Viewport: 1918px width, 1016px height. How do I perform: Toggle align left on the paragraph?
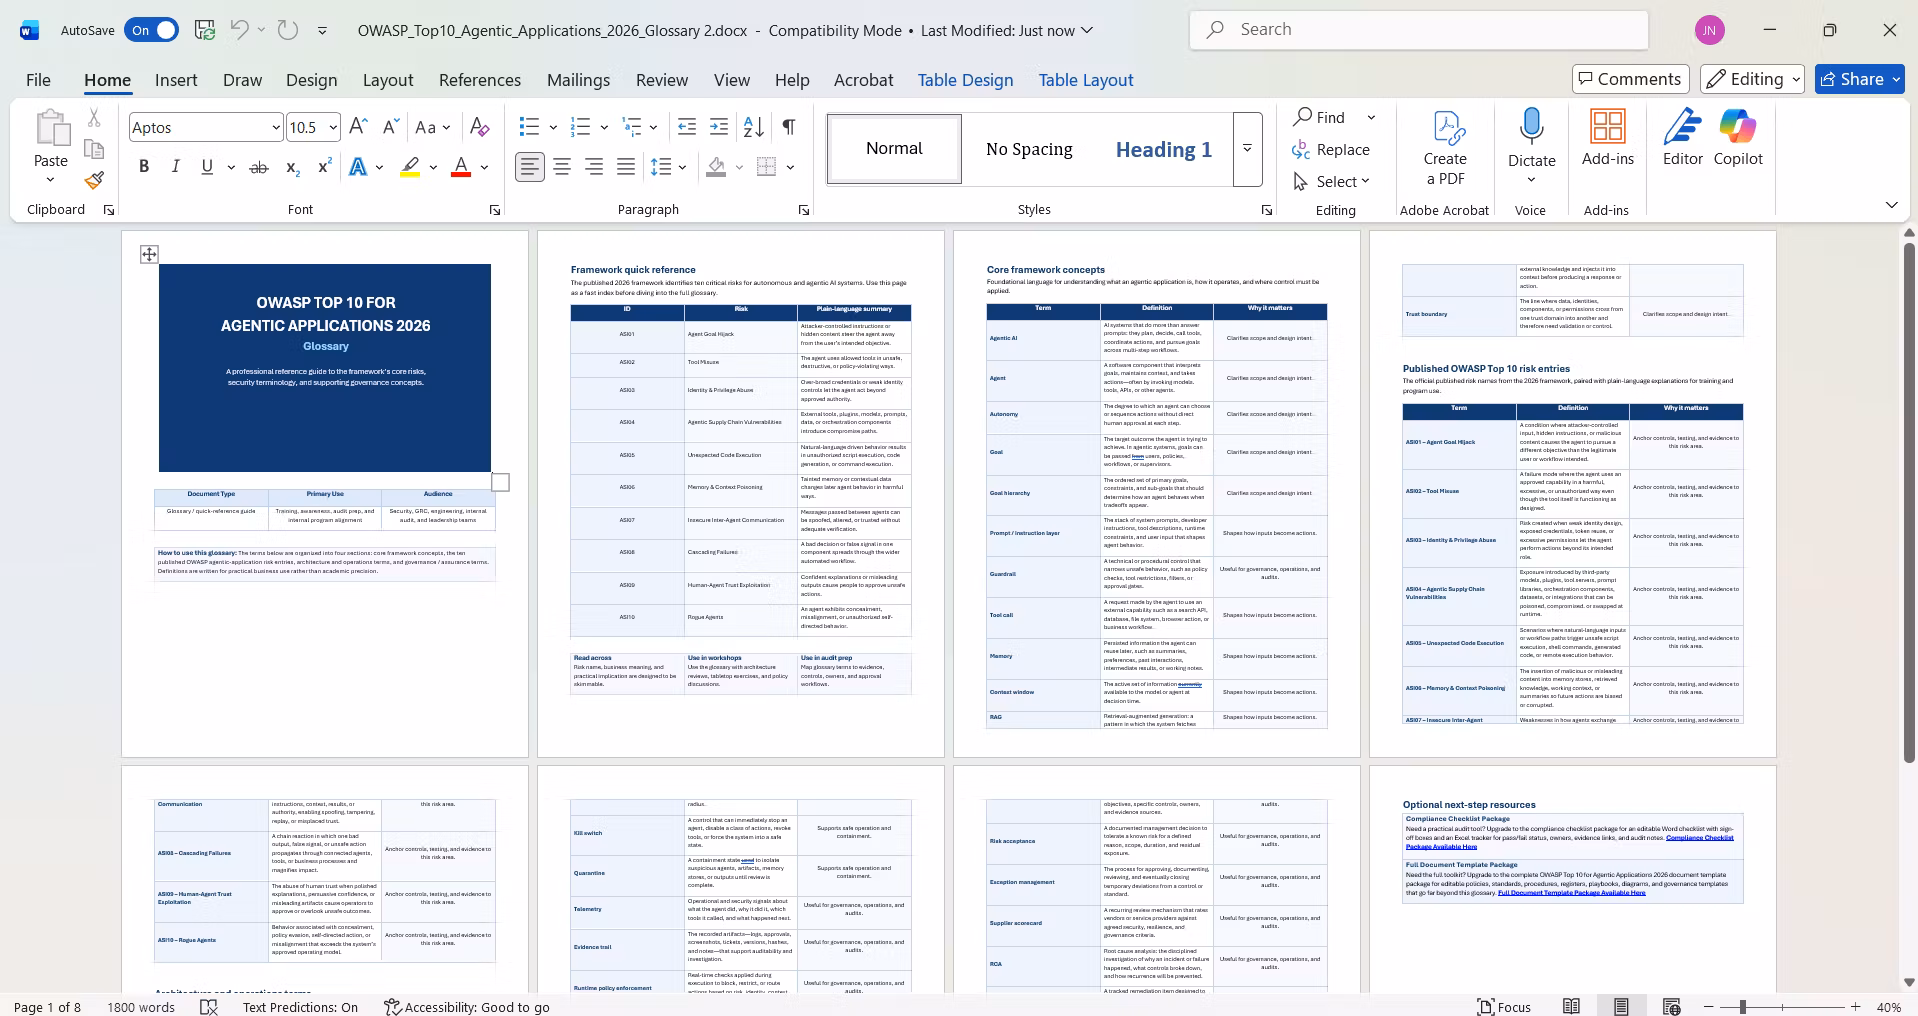[x=530, y=167]
